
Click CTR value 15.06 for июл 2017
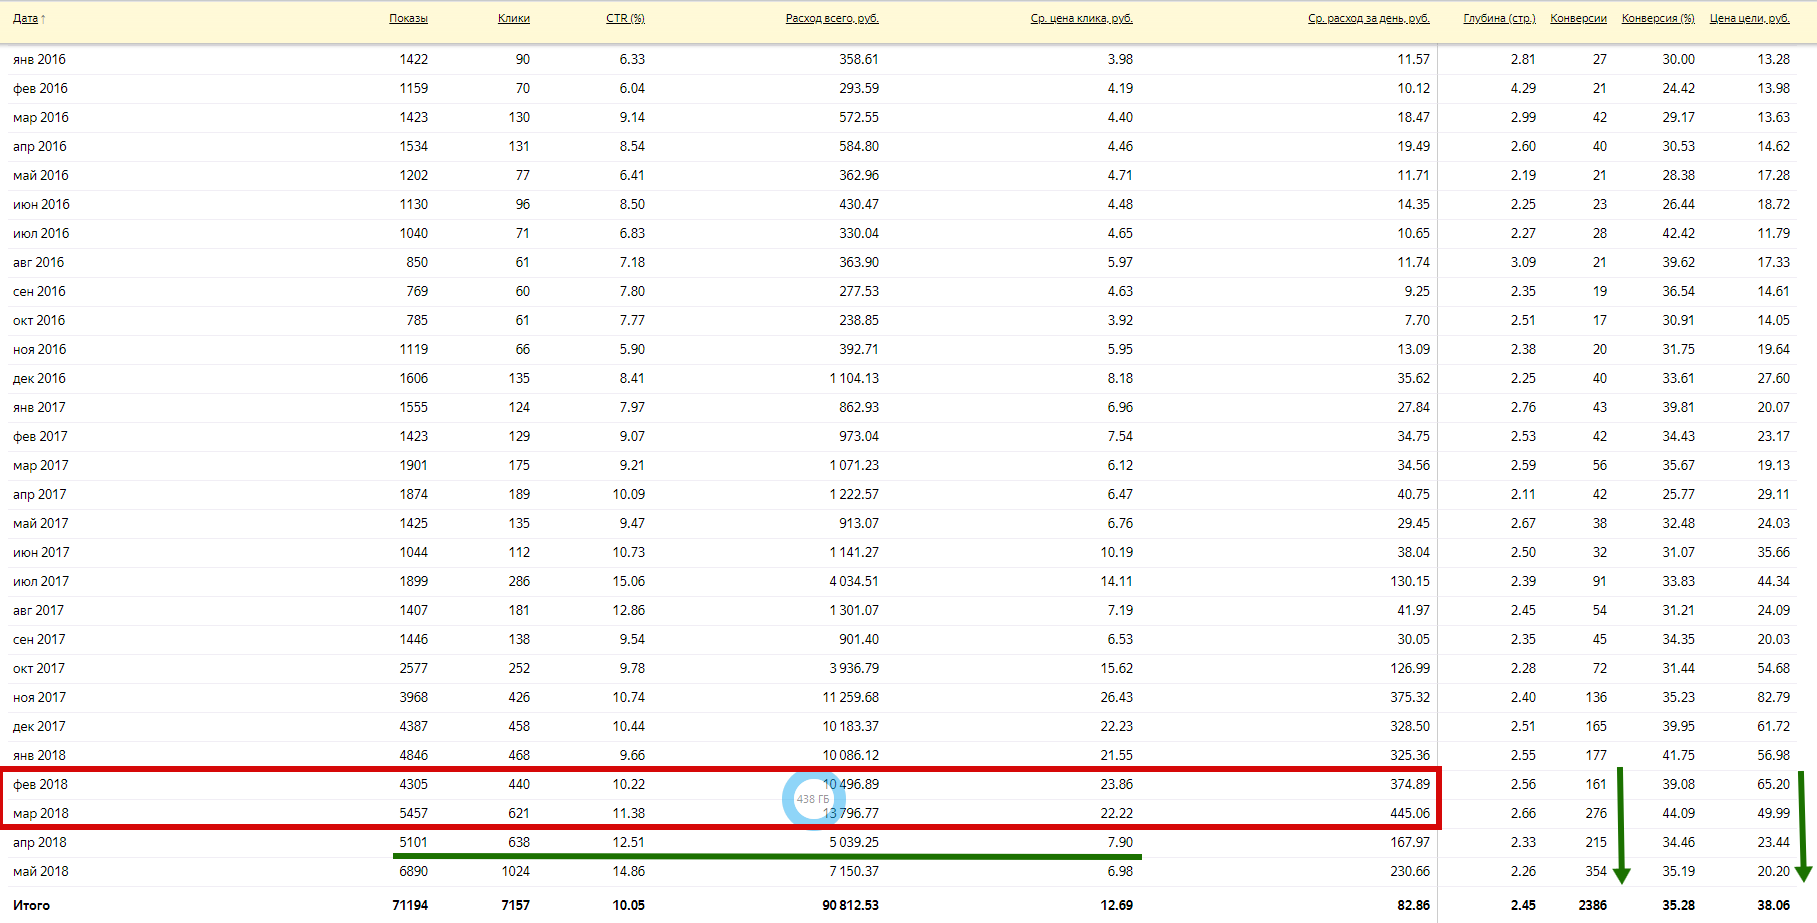[x=629, y=581]
